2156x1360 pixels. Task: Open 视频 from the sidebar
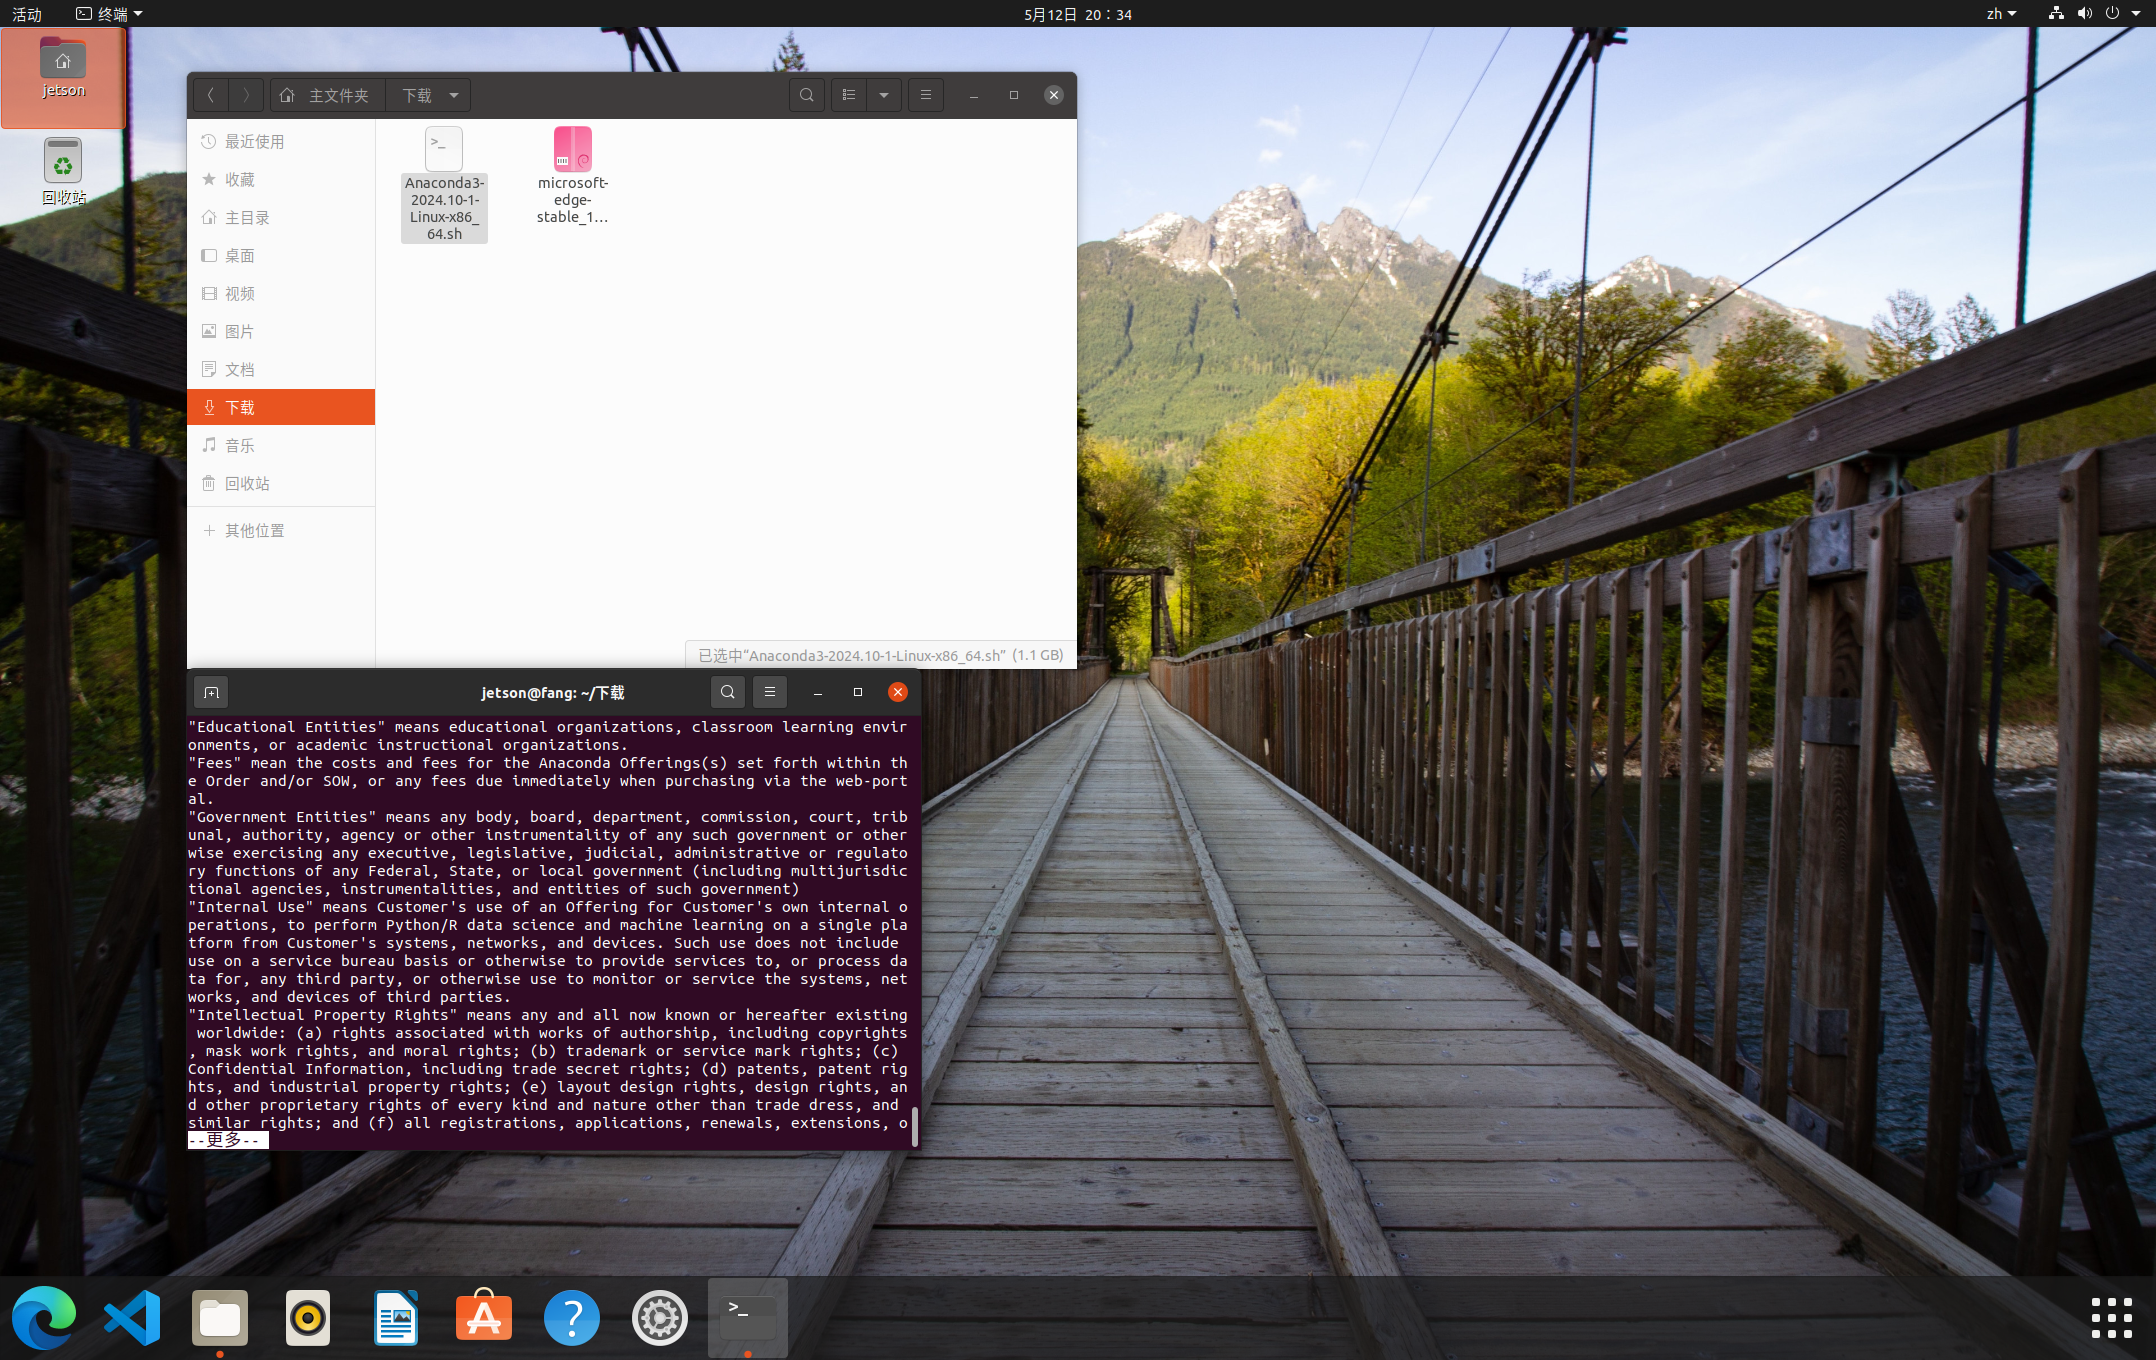coord(281,293)
